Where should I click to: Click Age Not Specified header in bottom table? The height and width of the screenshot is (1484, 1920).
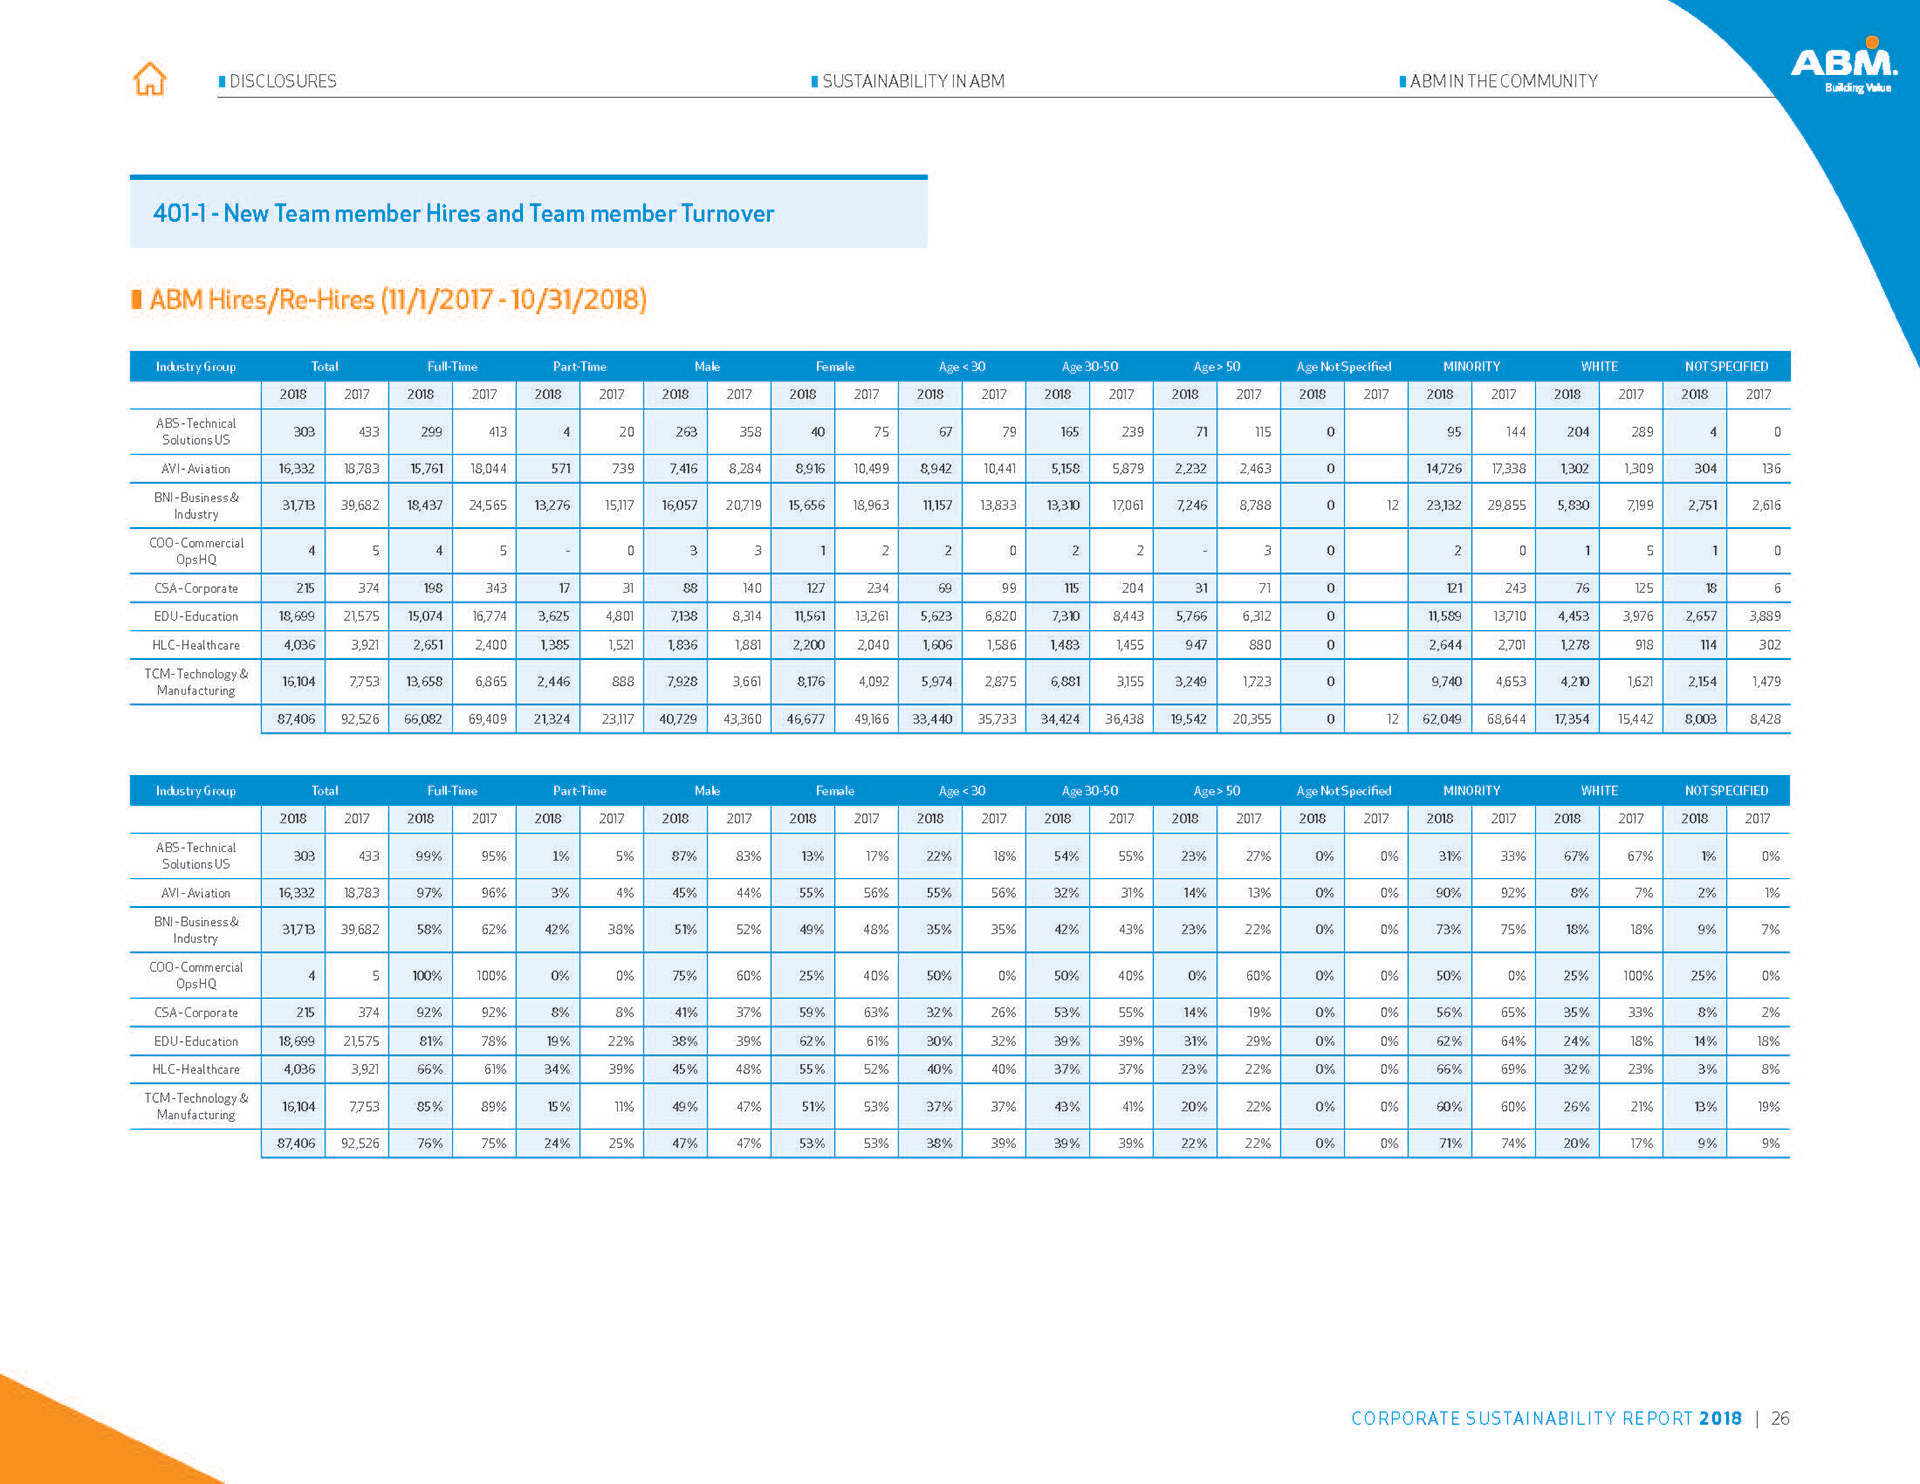[1343, 790]
